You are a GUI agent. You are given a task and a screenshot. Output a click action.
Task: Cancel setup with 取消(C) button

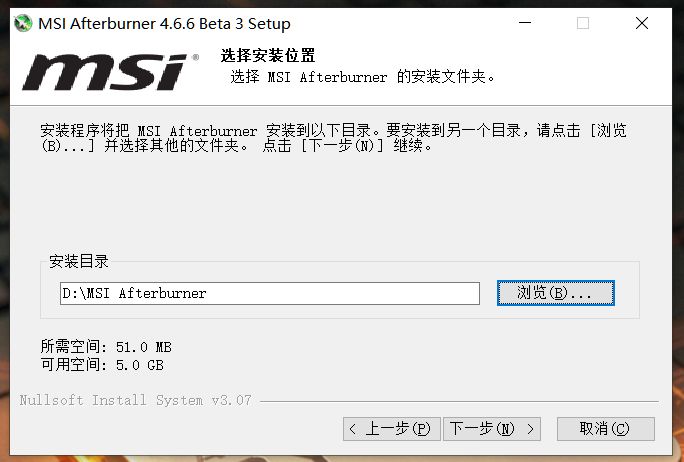605,429
